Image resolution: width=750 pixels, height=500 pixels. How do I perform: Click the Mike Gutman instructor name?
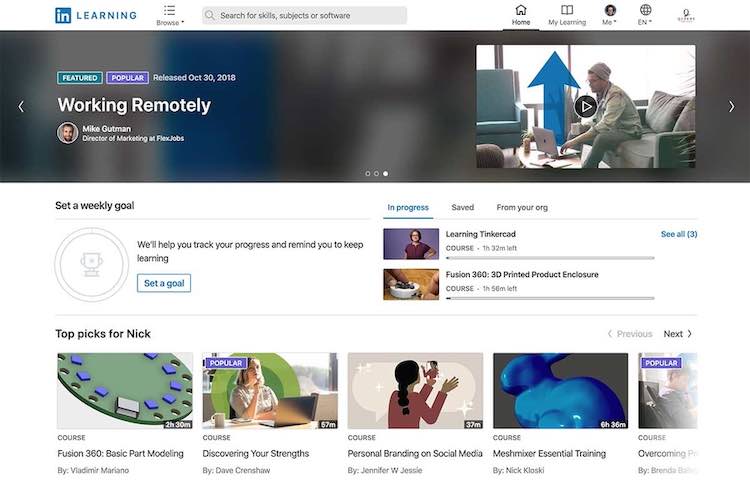pos(106,129)
